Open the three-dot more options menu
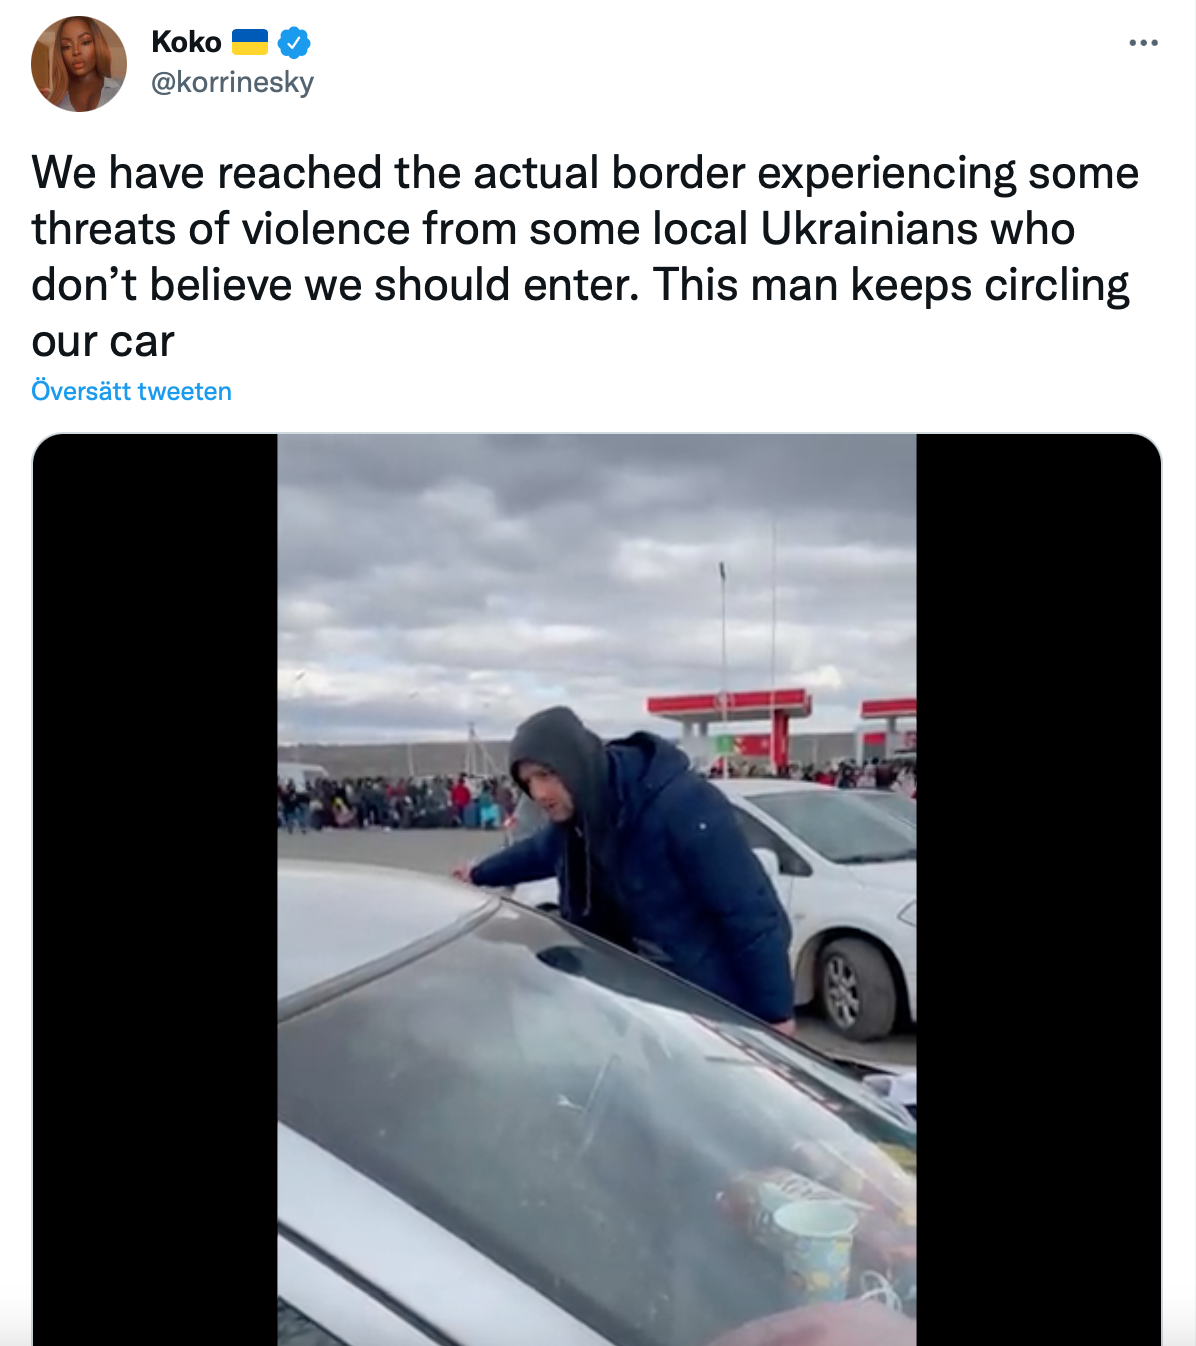 pyautogui.click(x=1143, y=43)
